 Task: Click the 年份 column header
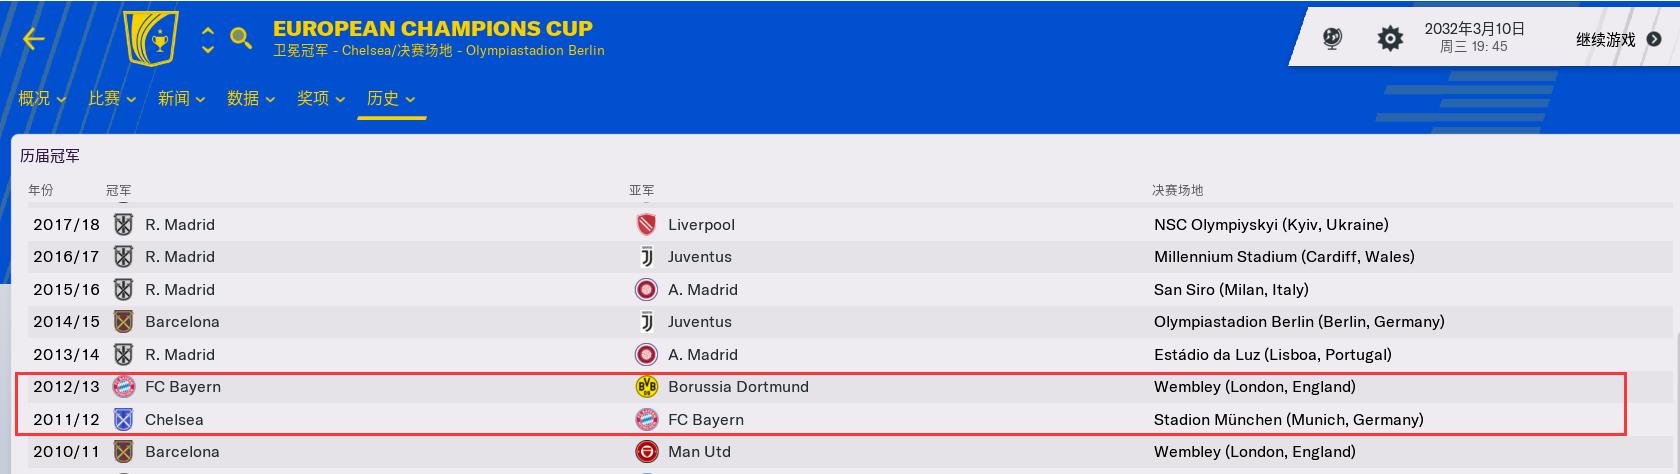pos(41,190)
